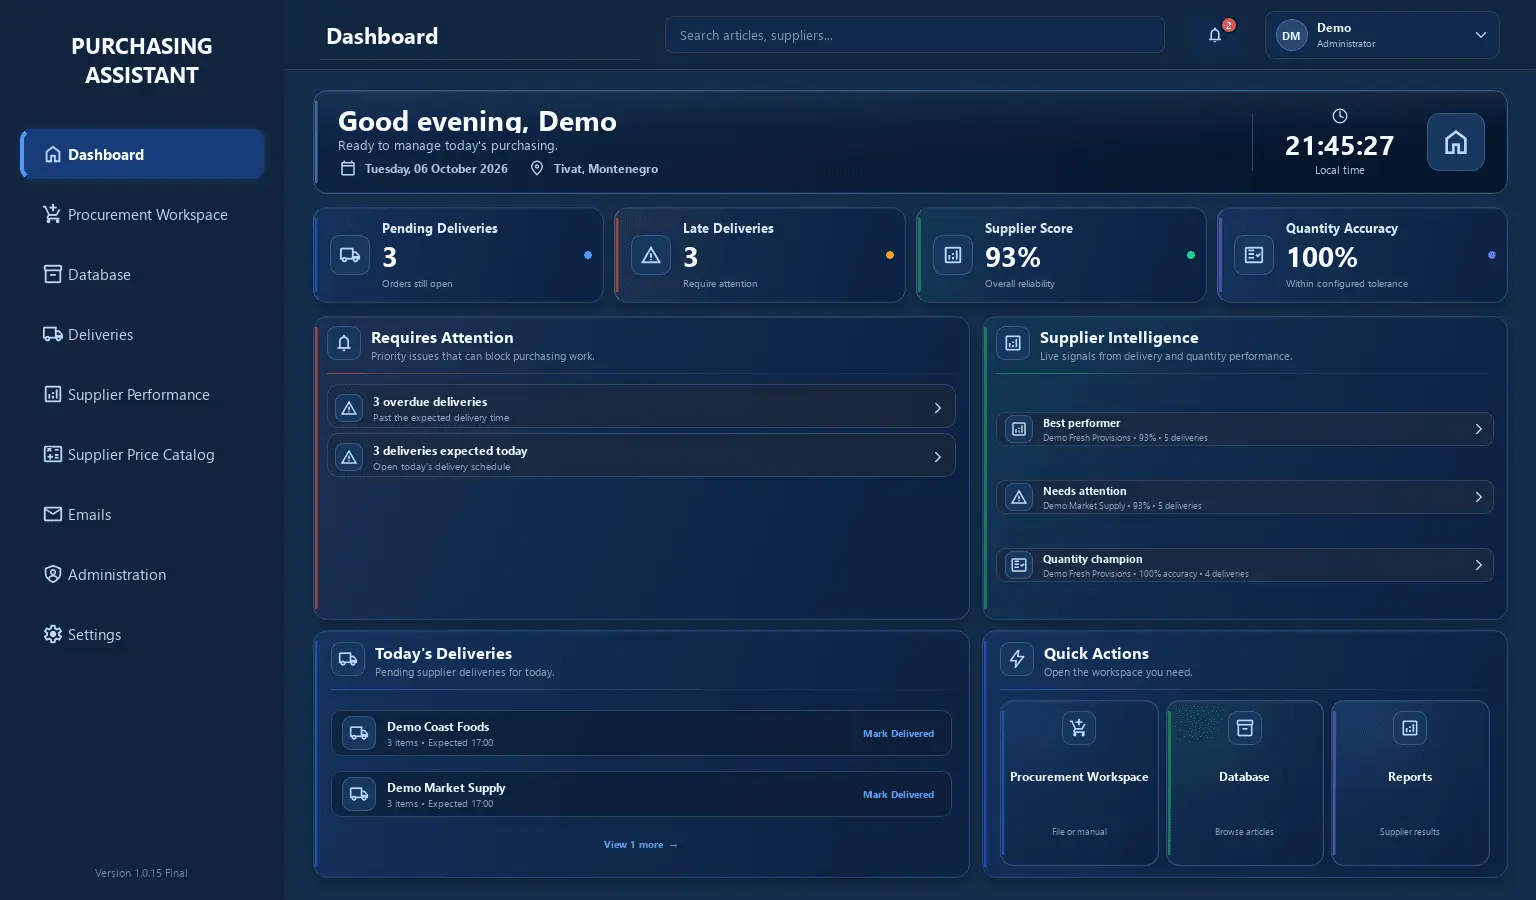Focus the Search articles, suppliers field
Screen dimensions: 1536x900
pos(914,35)
